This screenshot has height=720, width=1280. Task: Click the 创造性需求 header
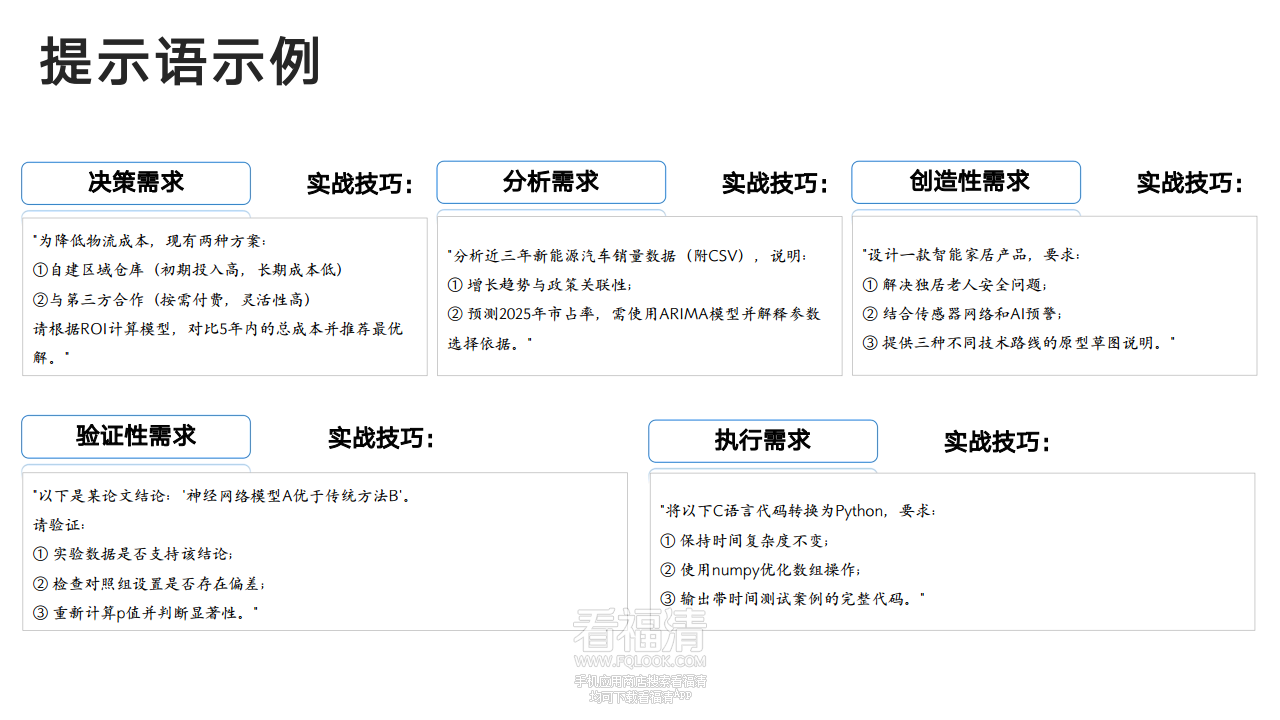pos(966,182)
